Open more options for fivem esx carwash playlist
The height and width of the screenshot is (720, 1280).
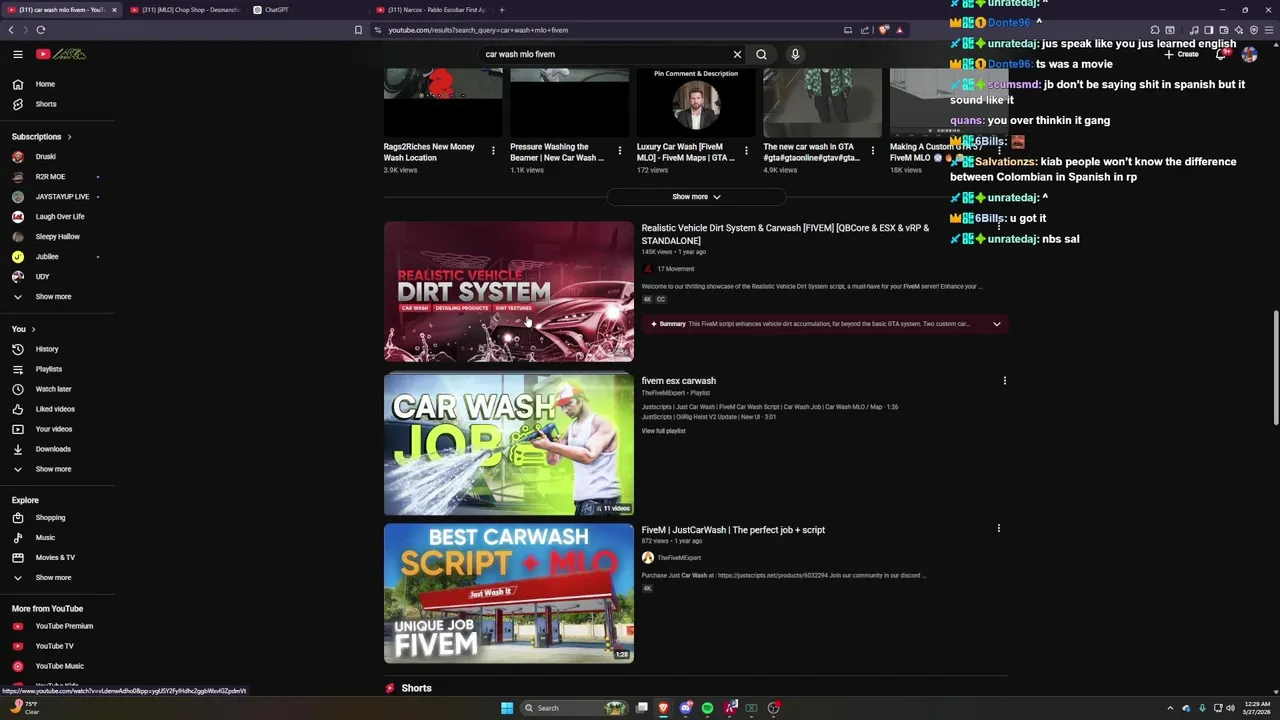pos(1004,380)
